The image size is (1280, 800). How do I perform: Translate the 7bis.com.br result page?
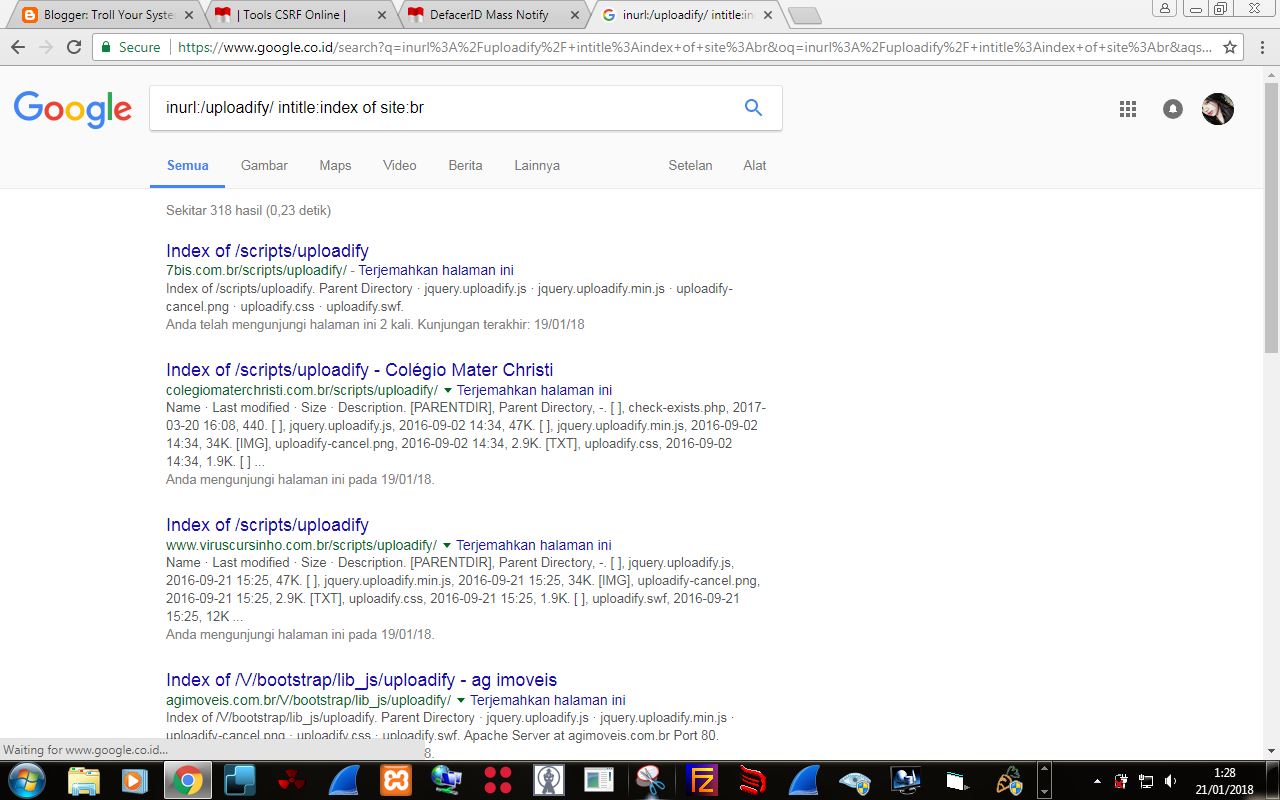pos(436,270)
